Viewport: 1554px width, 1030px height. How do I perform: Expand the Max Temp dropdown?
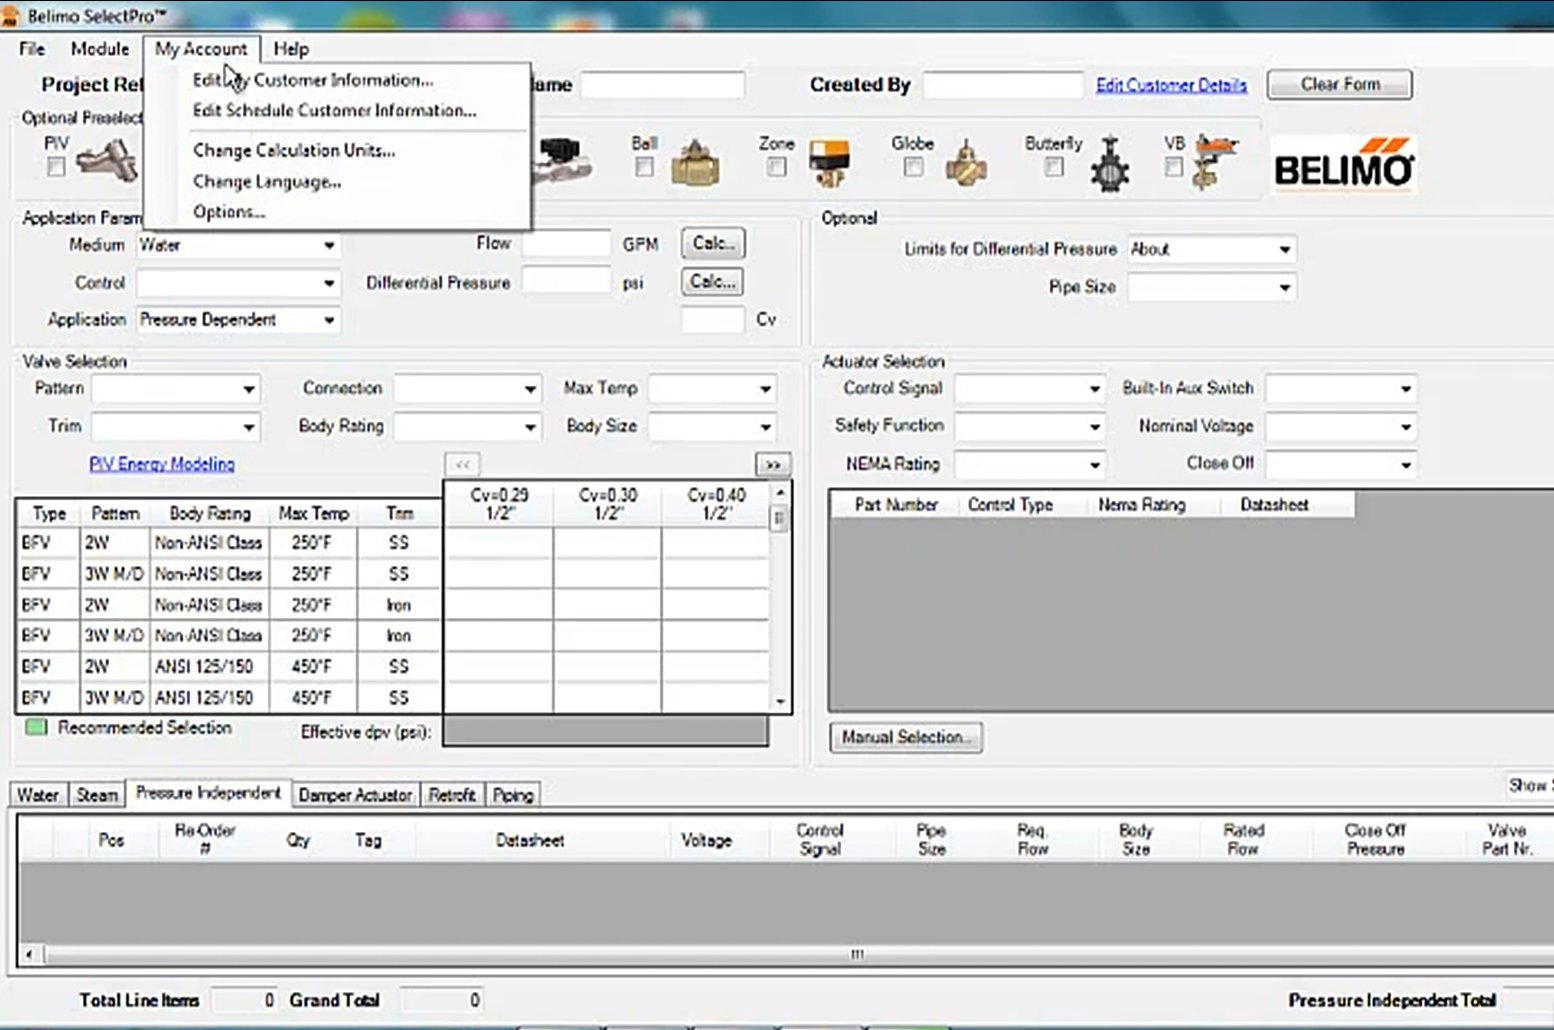(712, 389)
